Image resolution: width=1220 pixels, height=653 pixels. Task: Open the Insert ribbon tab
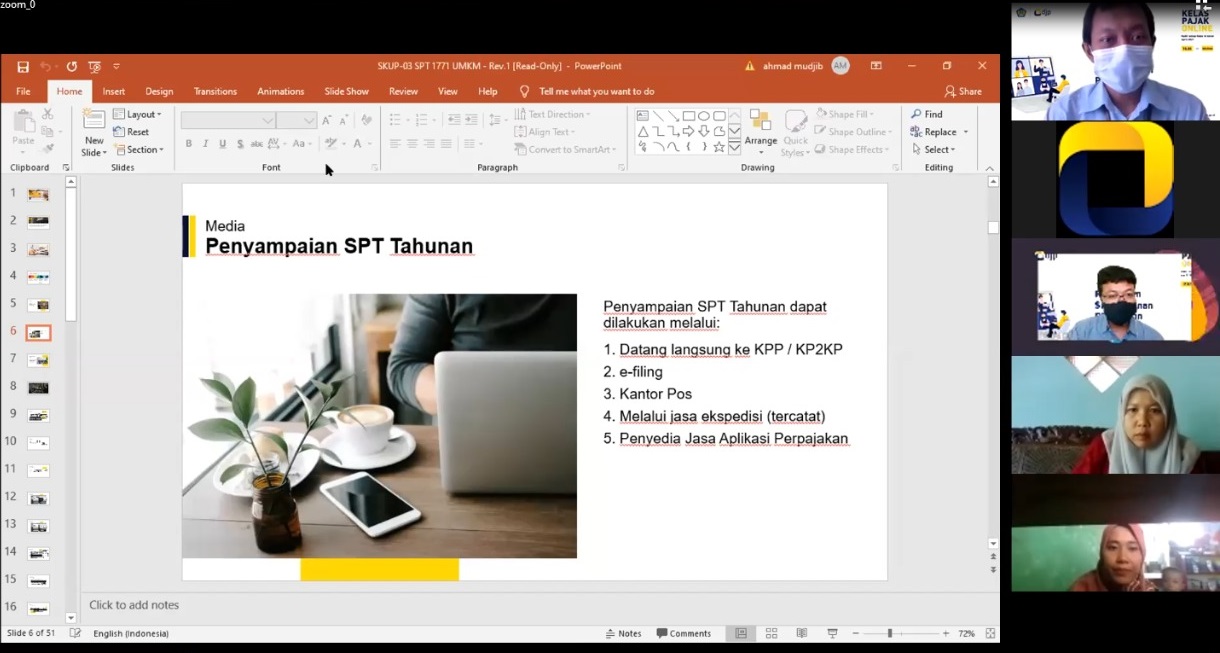(x=114, y=91)
